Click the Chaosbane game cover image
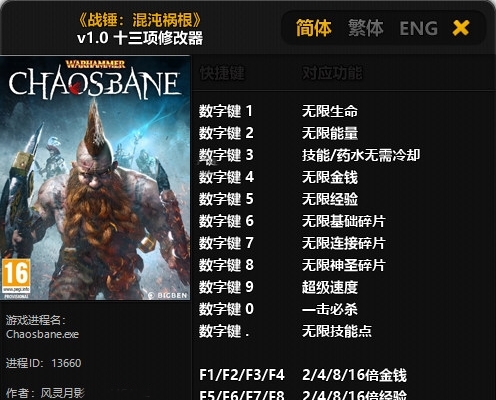The width and height of the screenshot is (496, 400). coord(95,178)
